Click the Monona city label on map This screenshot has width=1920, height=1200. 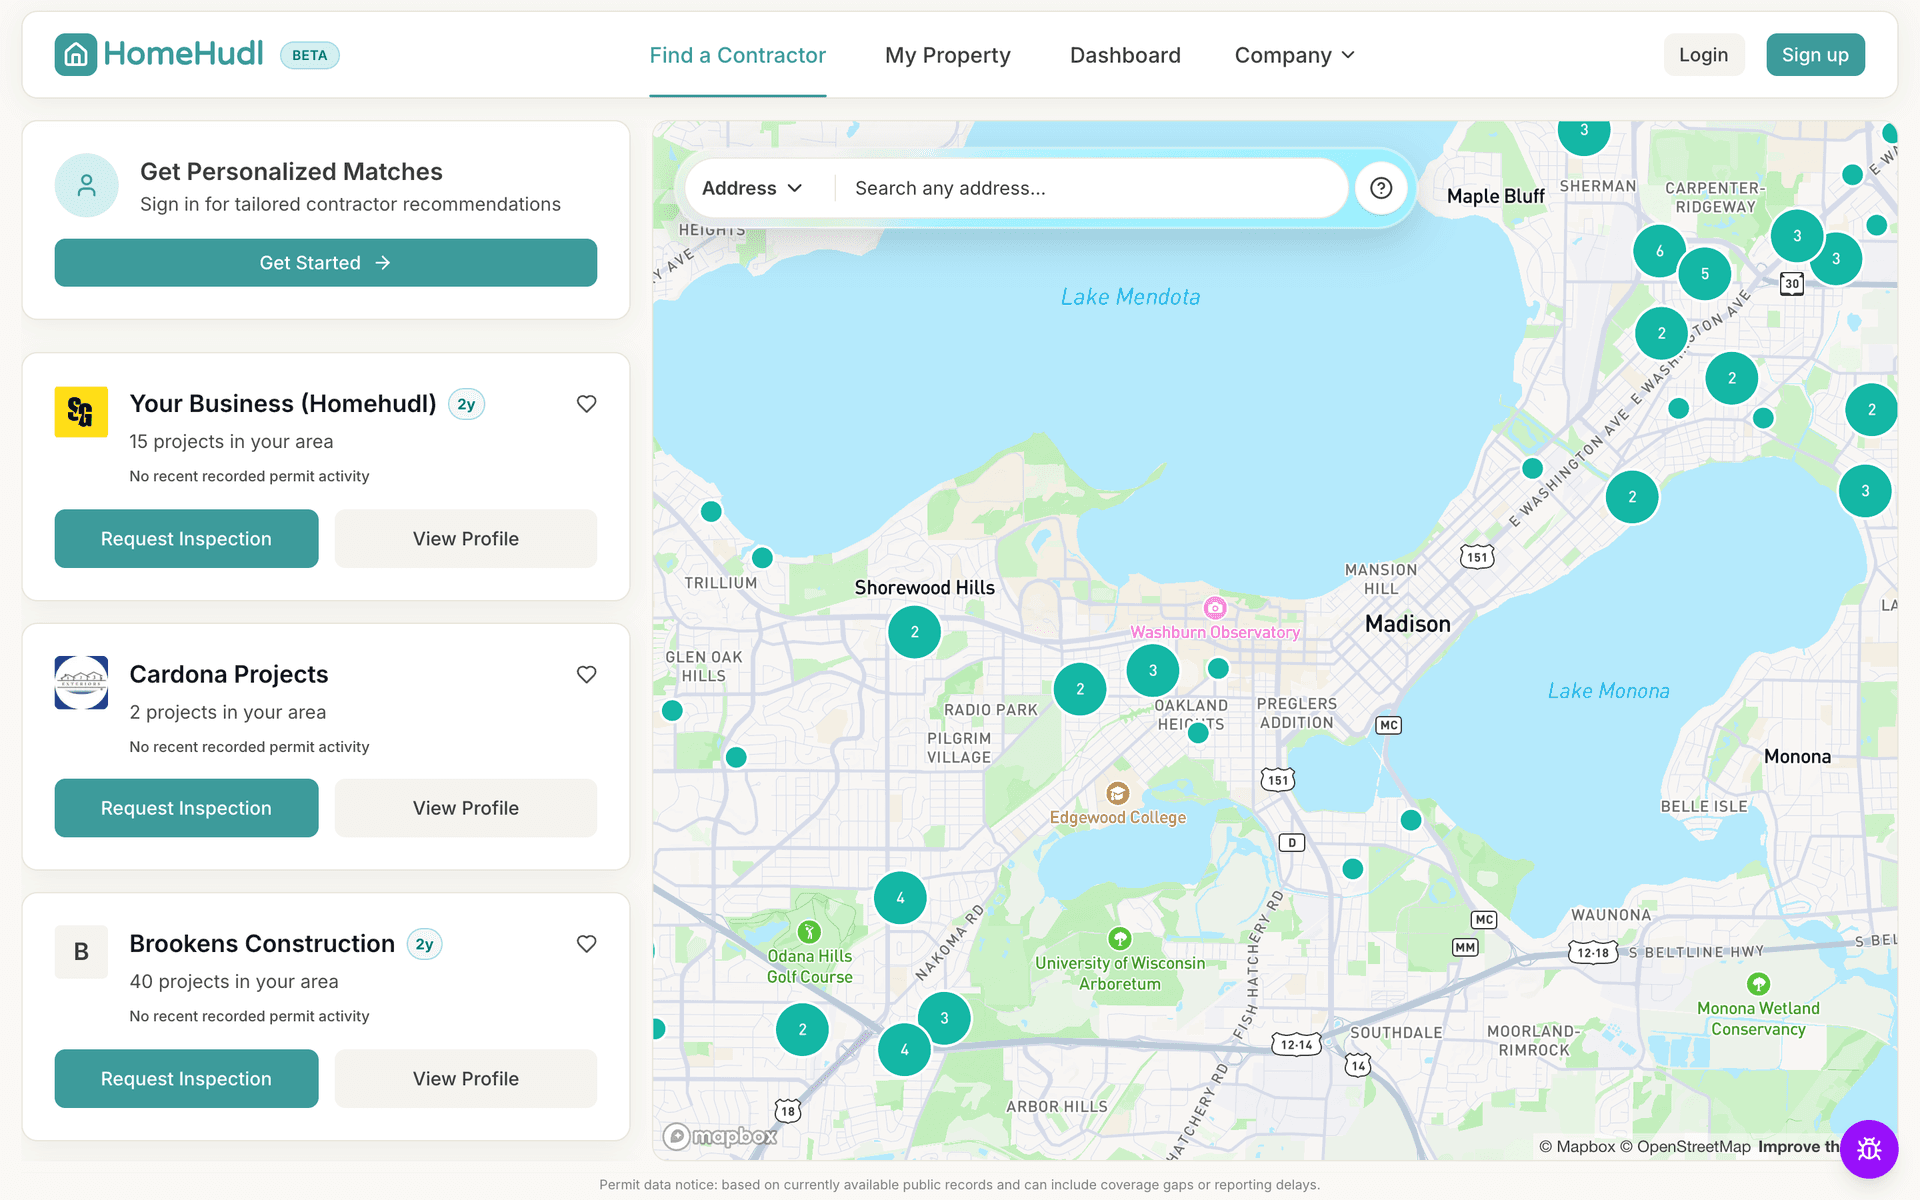pos(1798,757)
